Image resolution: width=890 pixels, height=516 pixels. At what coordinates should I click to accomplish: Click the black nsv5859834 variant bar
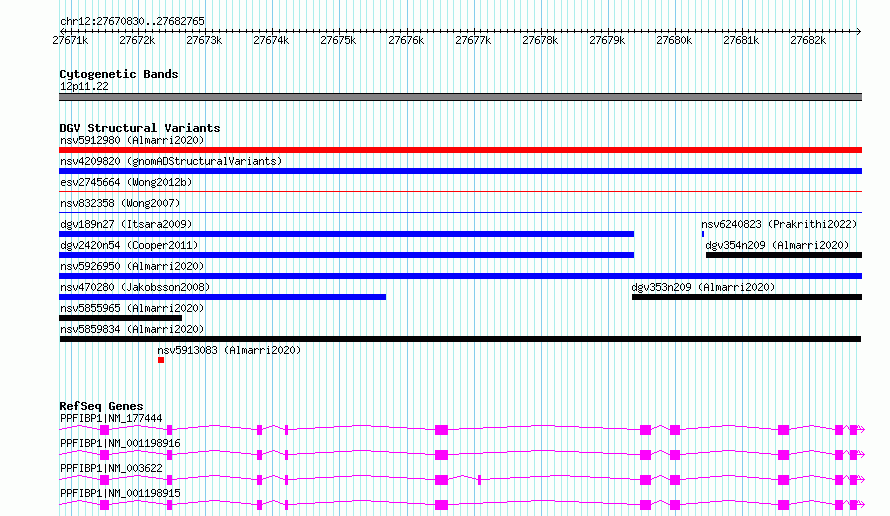pyautogui.click(x=460, y=339)
